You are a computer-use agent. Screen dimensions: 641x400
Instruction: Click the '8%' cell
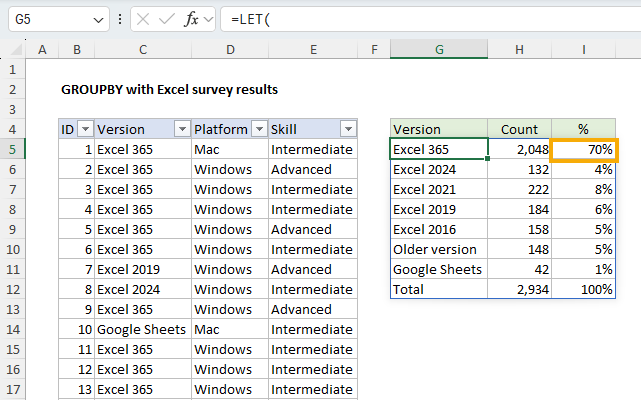pyautogui.click(x=583, y=189)
